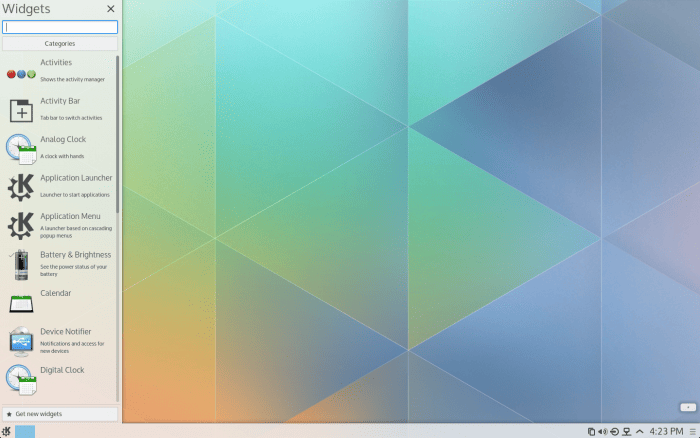Image resolution: width=700 pixels, height=438 pixels.
Task: Expand hidden system tray icons arrow
Action: pyautogui.click(x=640, y=431)
